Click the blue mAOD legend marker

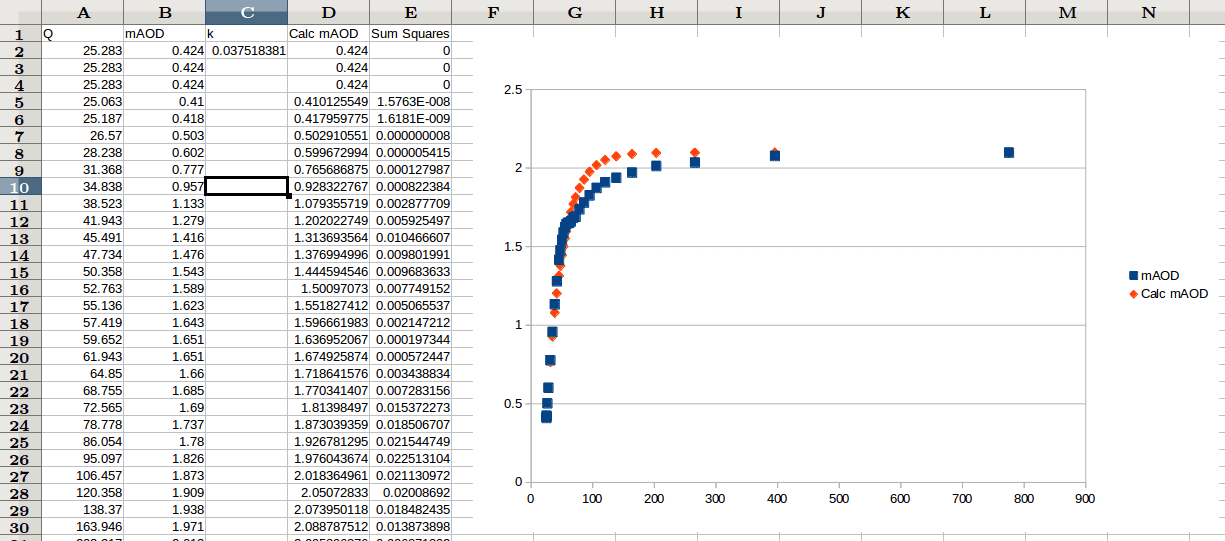point(1133,276)
